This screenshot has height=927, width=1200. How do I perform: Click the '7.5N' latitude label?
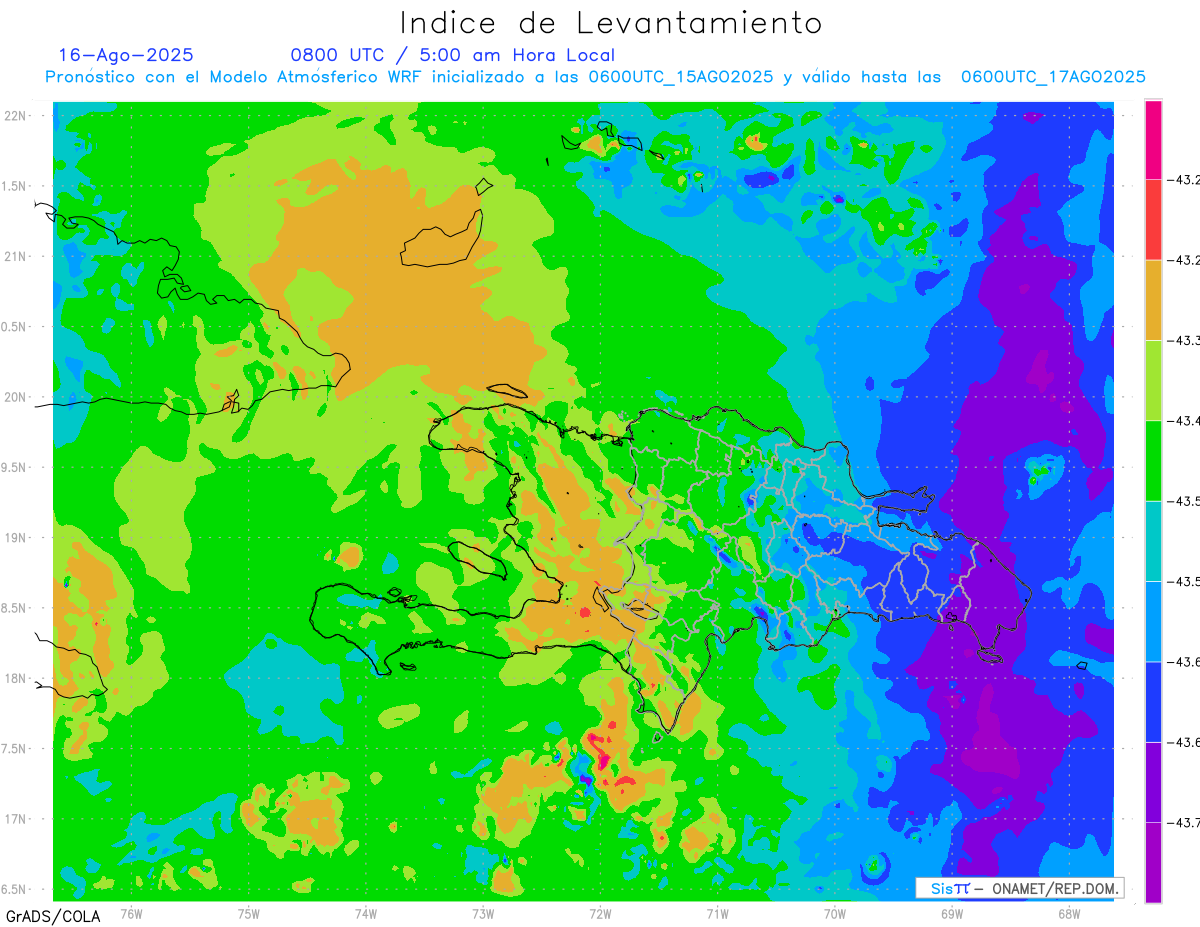[x=13, y=749]
